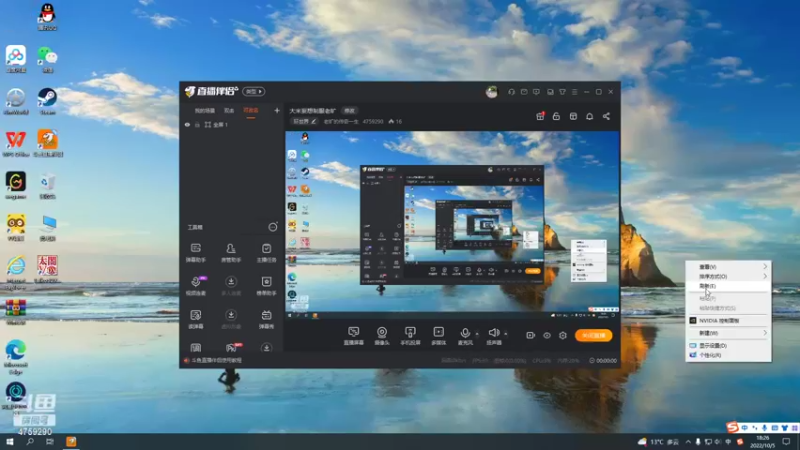Expand the 新建(W) submenu arrow
Screen dimensions: 800x450
765,333
